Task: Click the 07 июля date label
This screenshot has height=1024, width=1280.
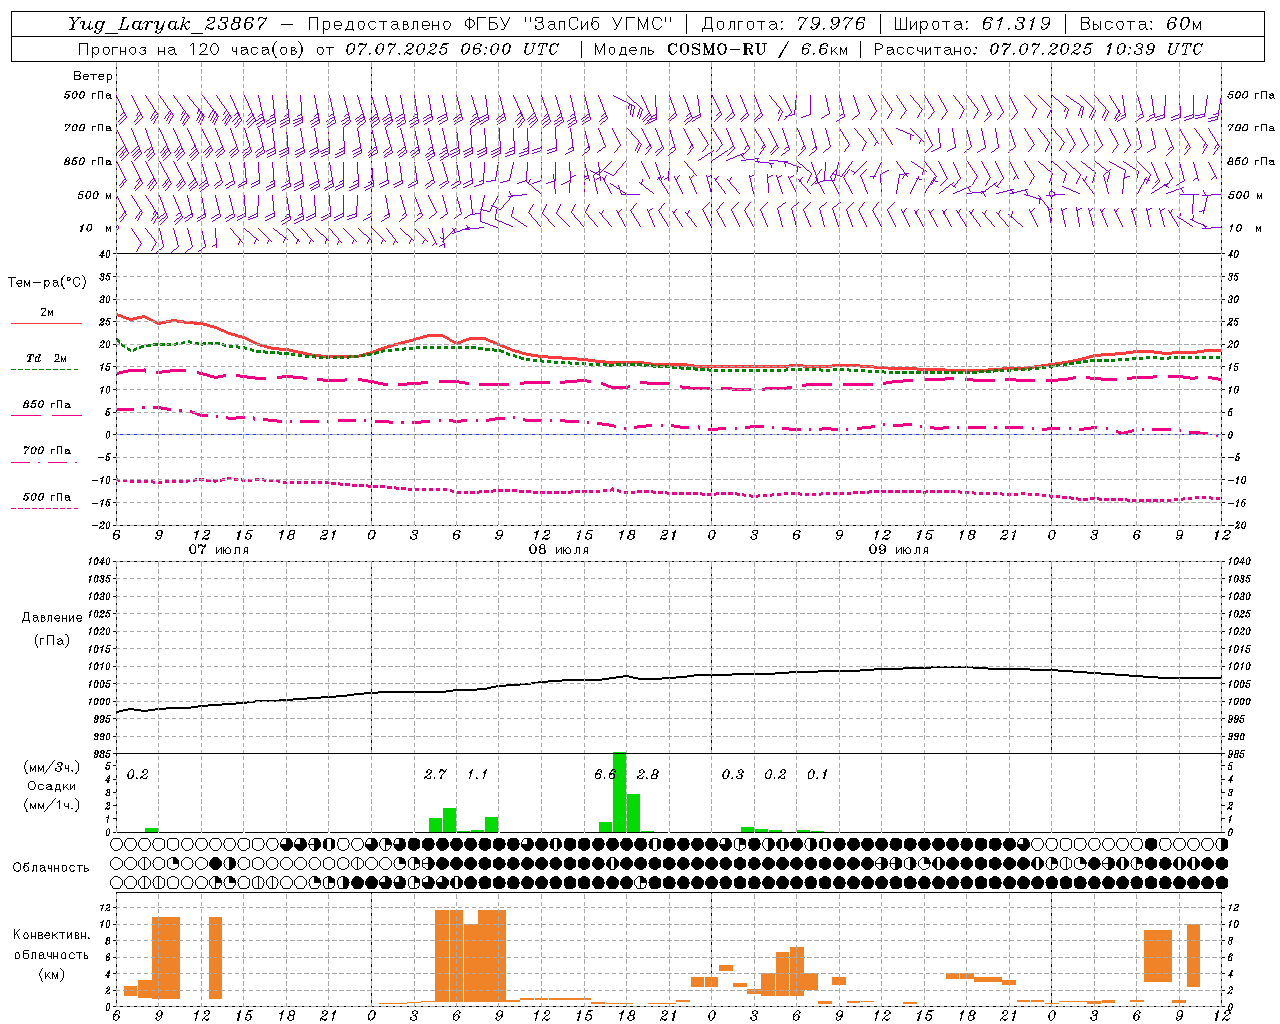Action: click(x=219, y=550)
